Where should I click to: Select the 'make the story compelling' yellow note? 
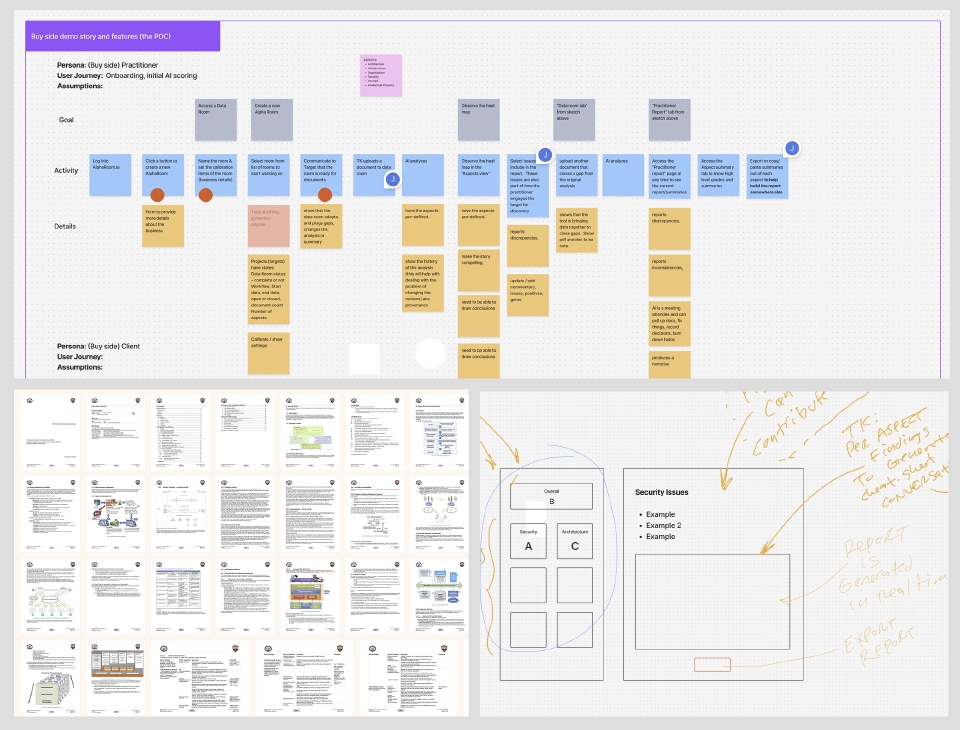click(x=479, y=271)
